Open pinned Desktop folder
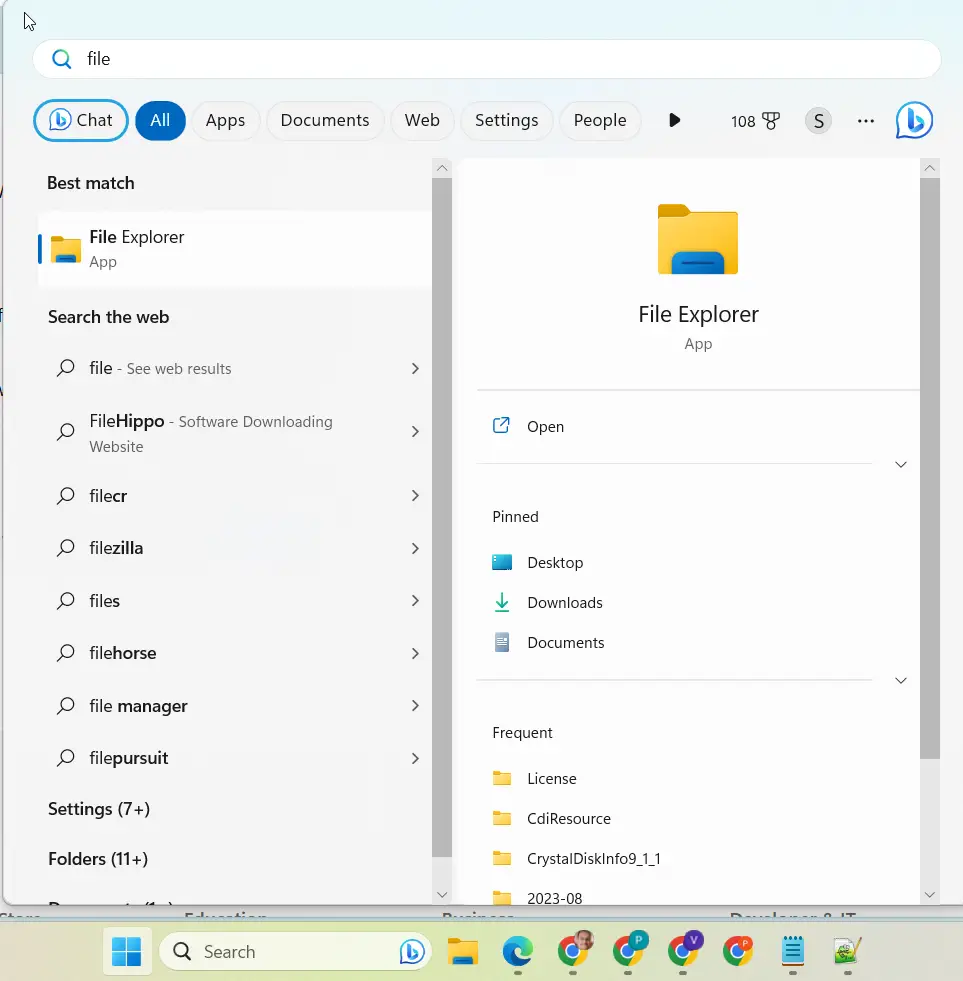 [x=555, y=562]
